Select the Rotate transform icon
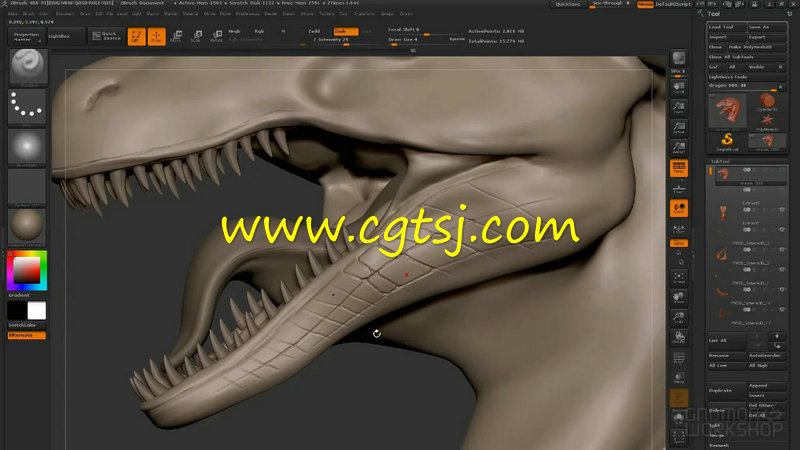The width and height of the screenshot is (800, 450). tap(216, 36)
